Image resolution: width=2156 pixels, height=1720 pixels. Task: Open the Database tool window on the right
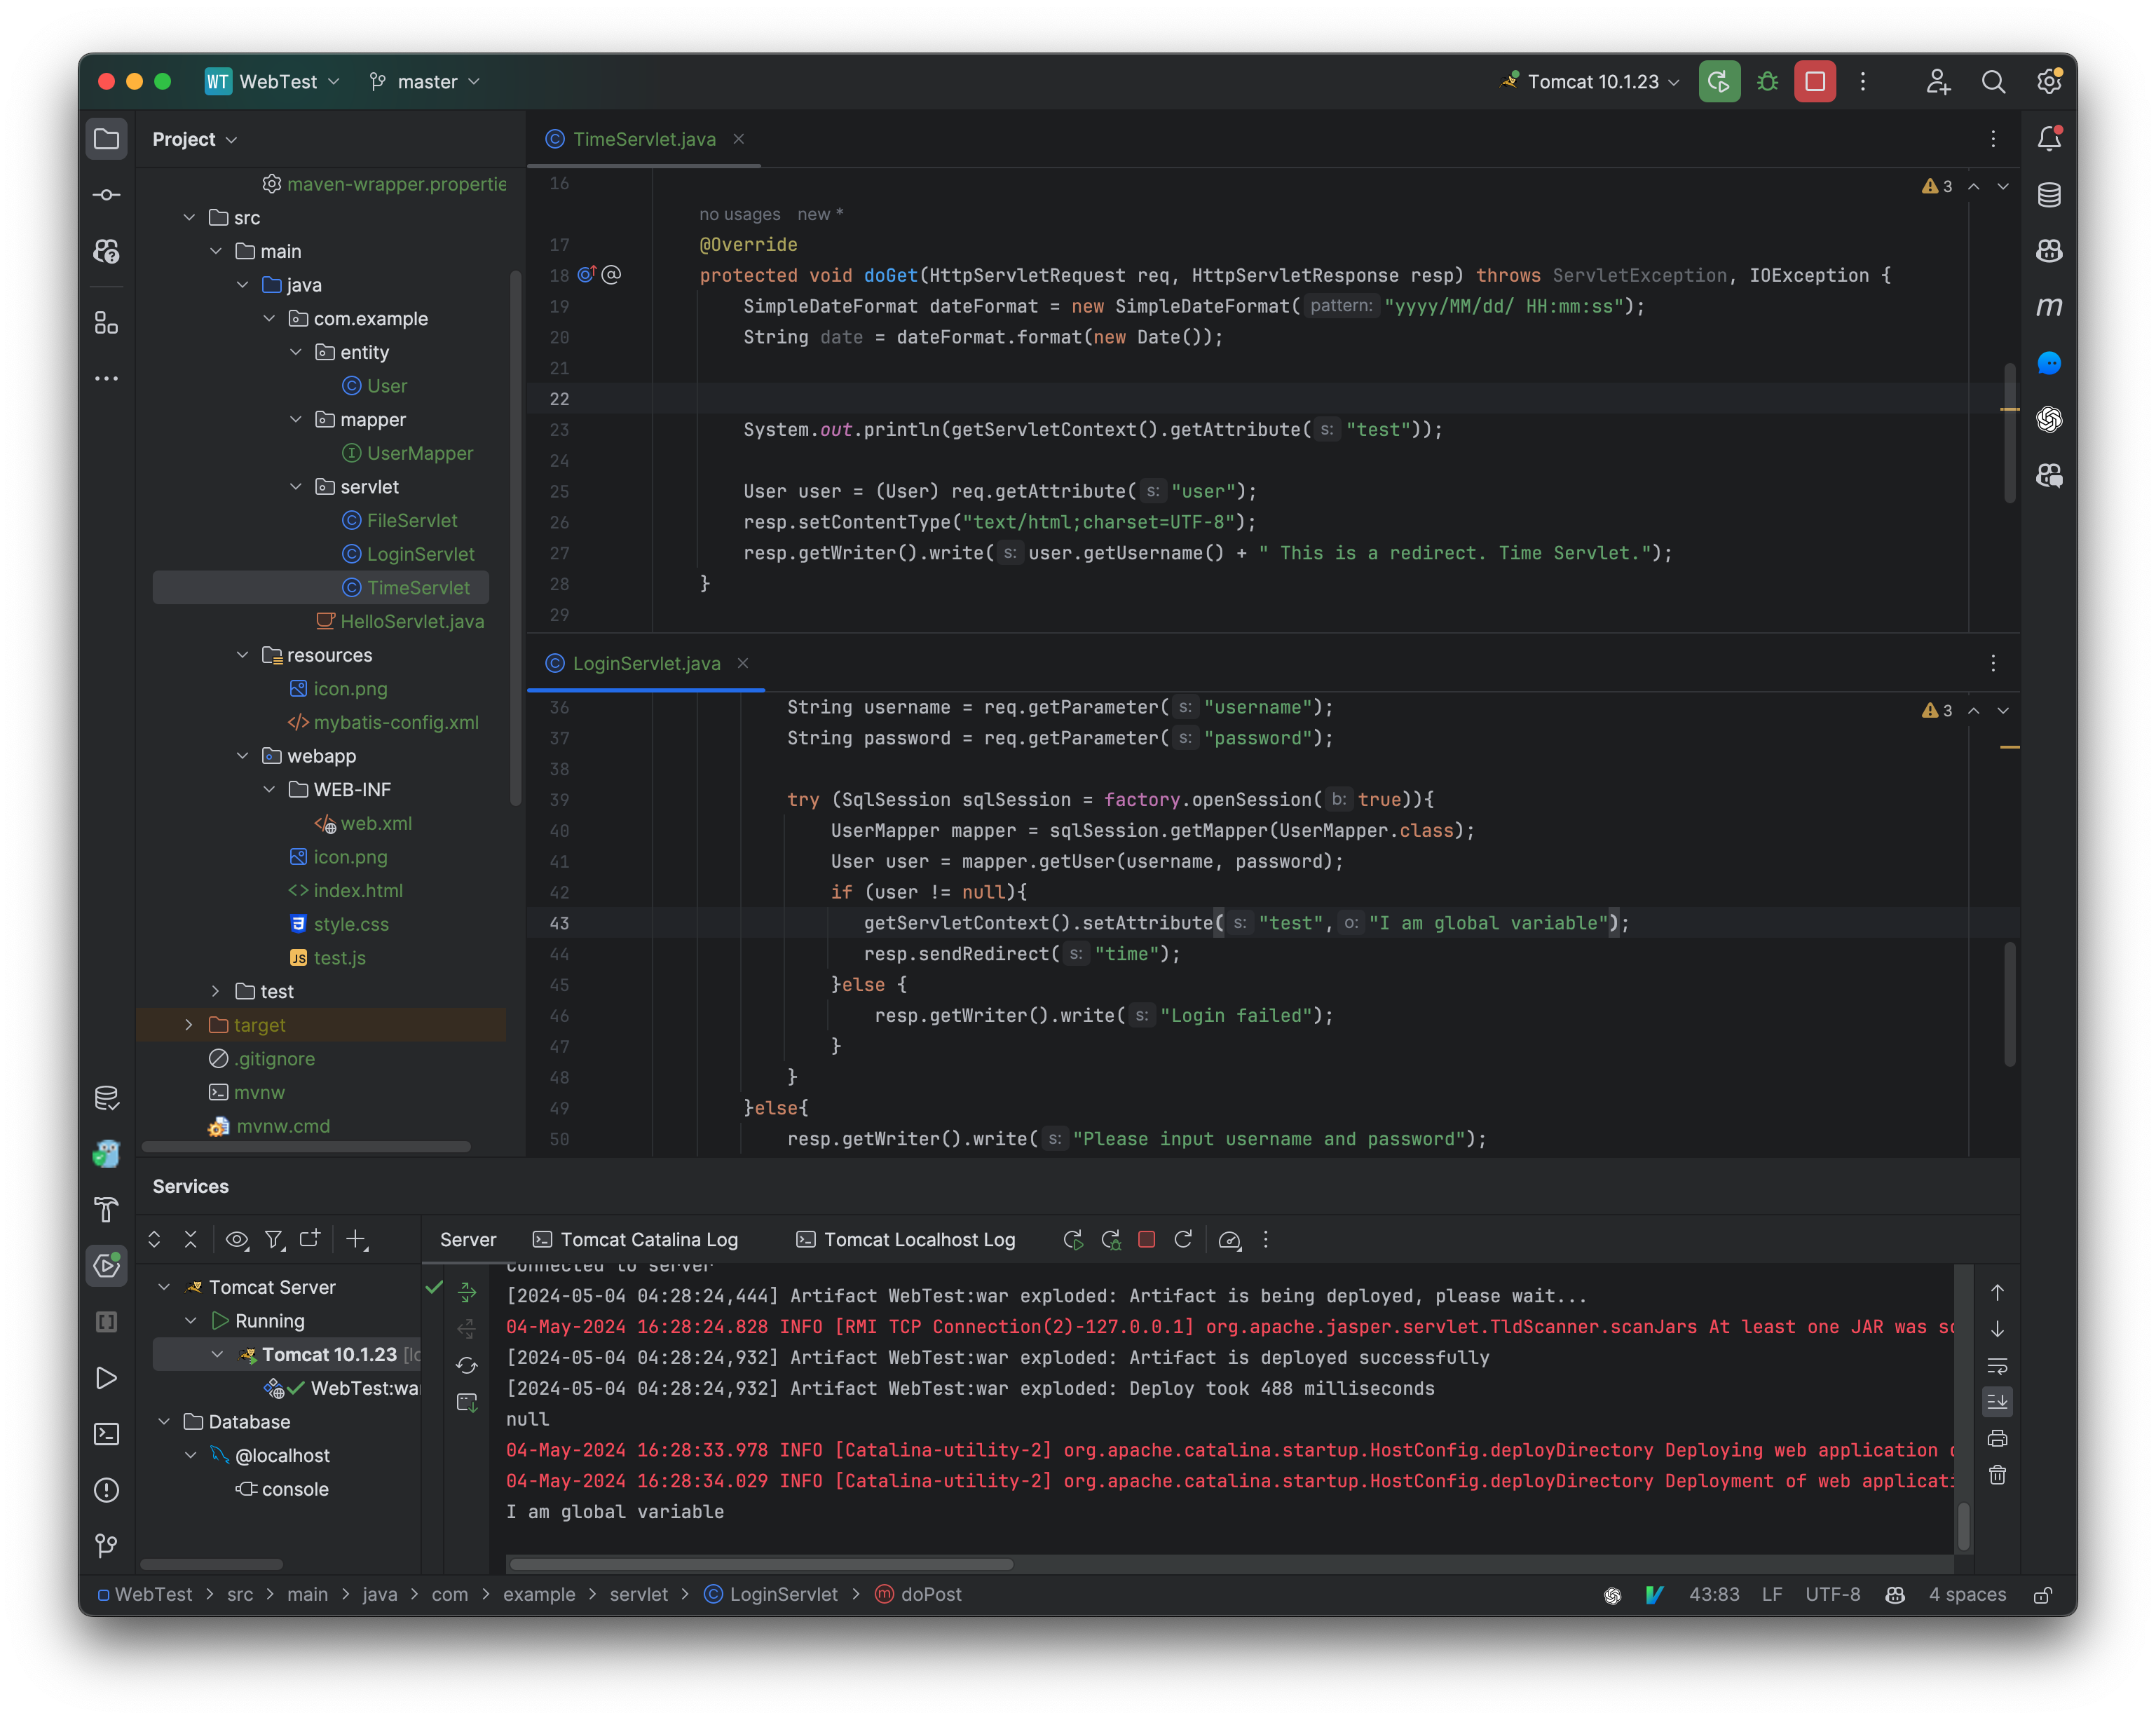2049,194
